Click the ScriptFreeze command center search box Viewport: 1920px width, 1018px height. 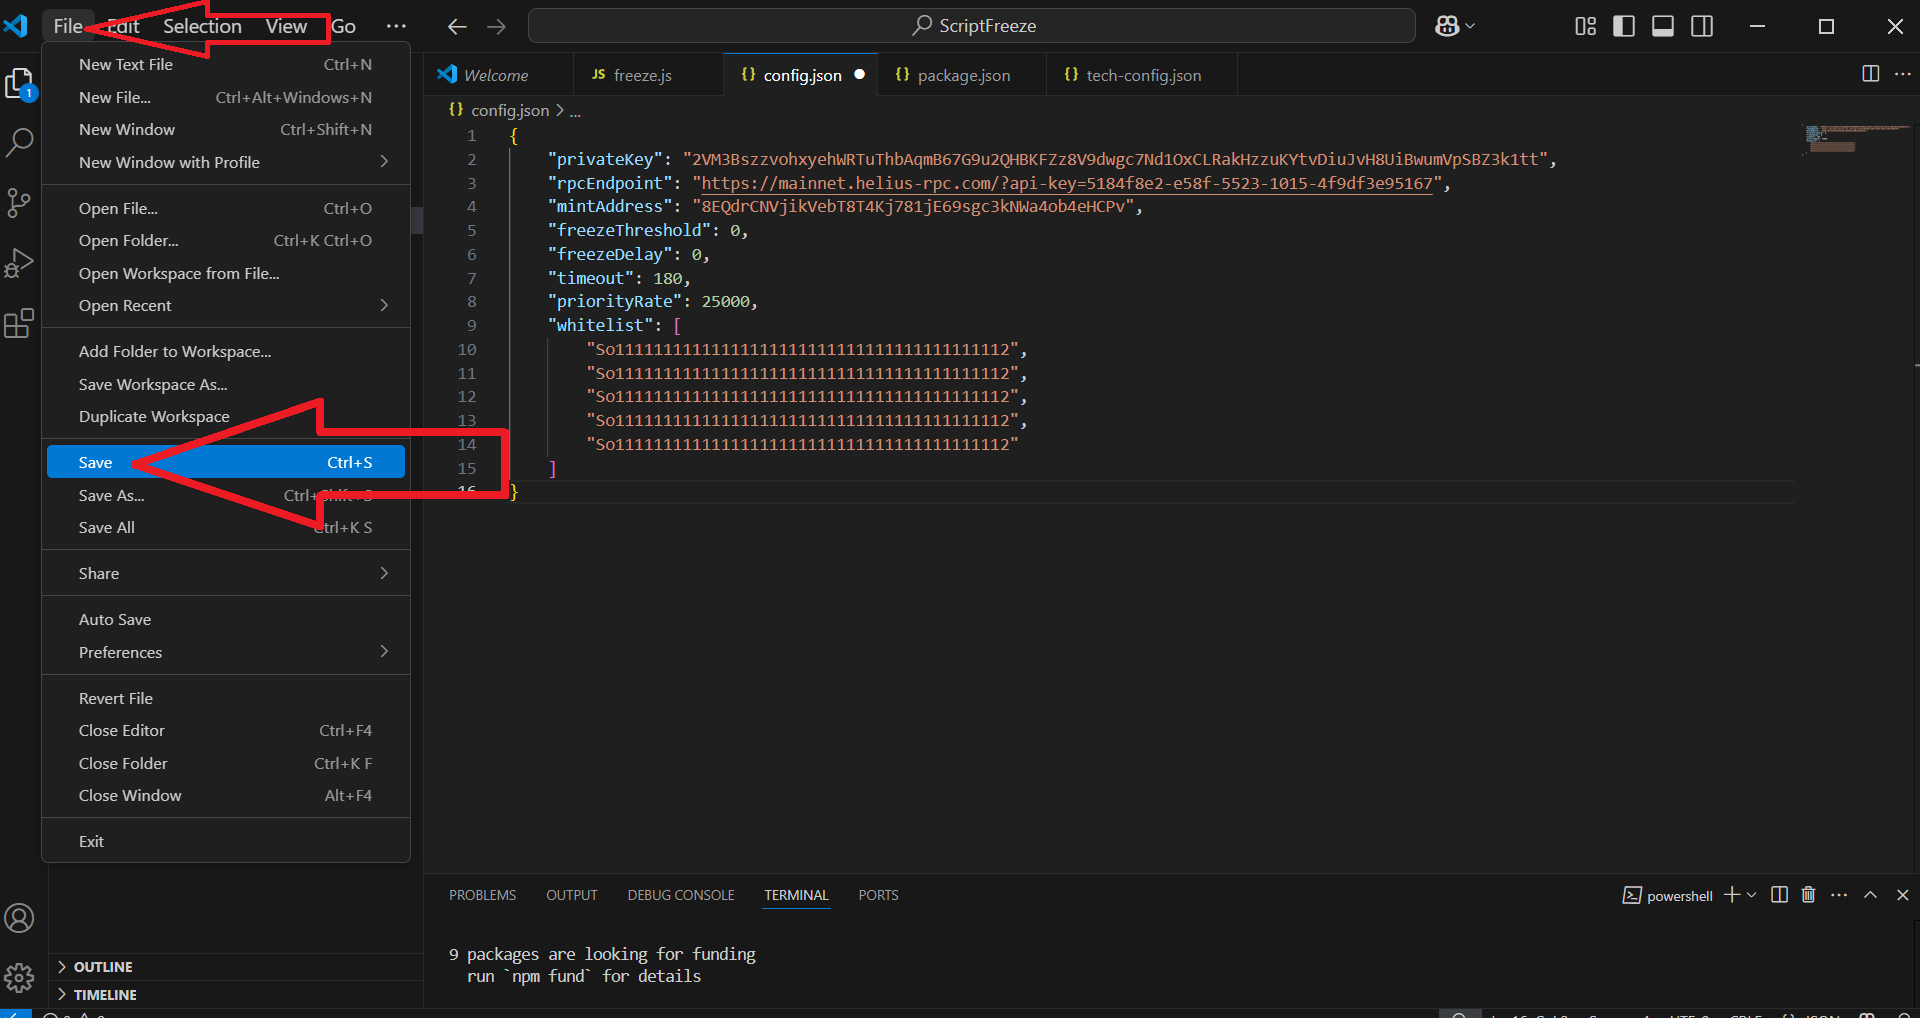[x=971, y=26]
